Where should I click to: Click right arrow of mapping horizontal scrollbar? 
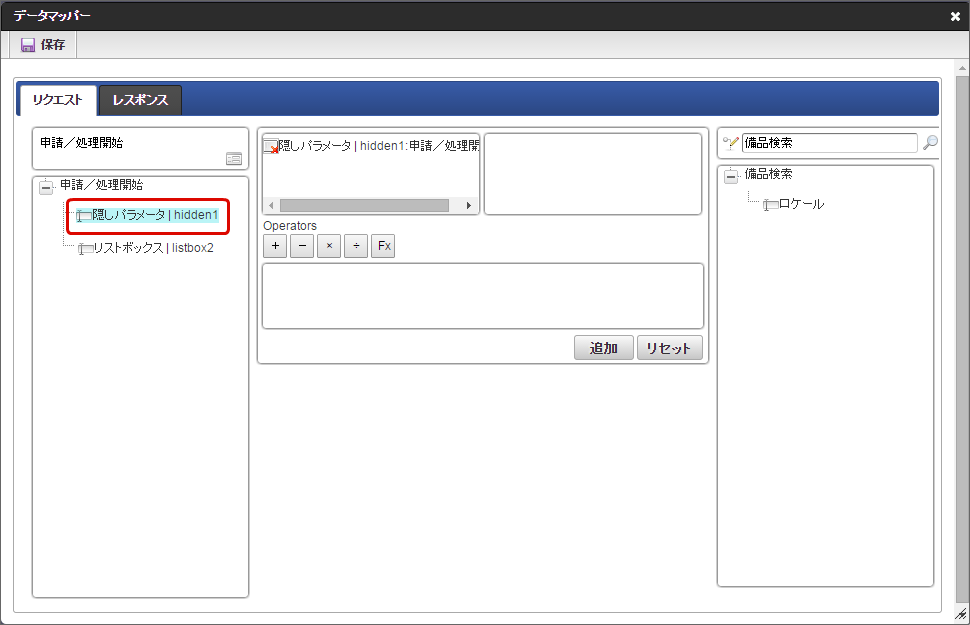click(x=469, y=205)
